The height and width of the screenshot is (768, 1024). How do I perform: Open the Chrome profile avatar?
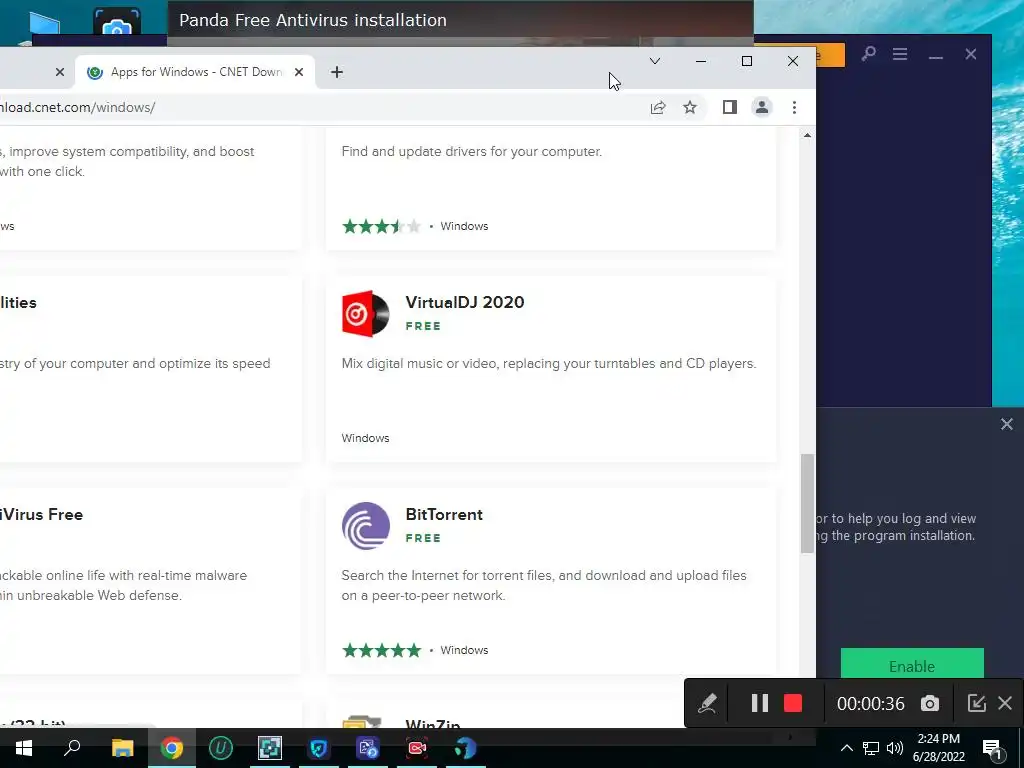point(761,107)
